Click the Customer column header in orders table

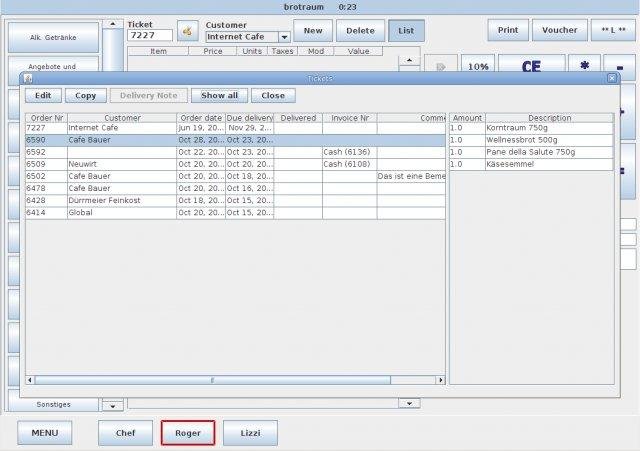[122, 118]
